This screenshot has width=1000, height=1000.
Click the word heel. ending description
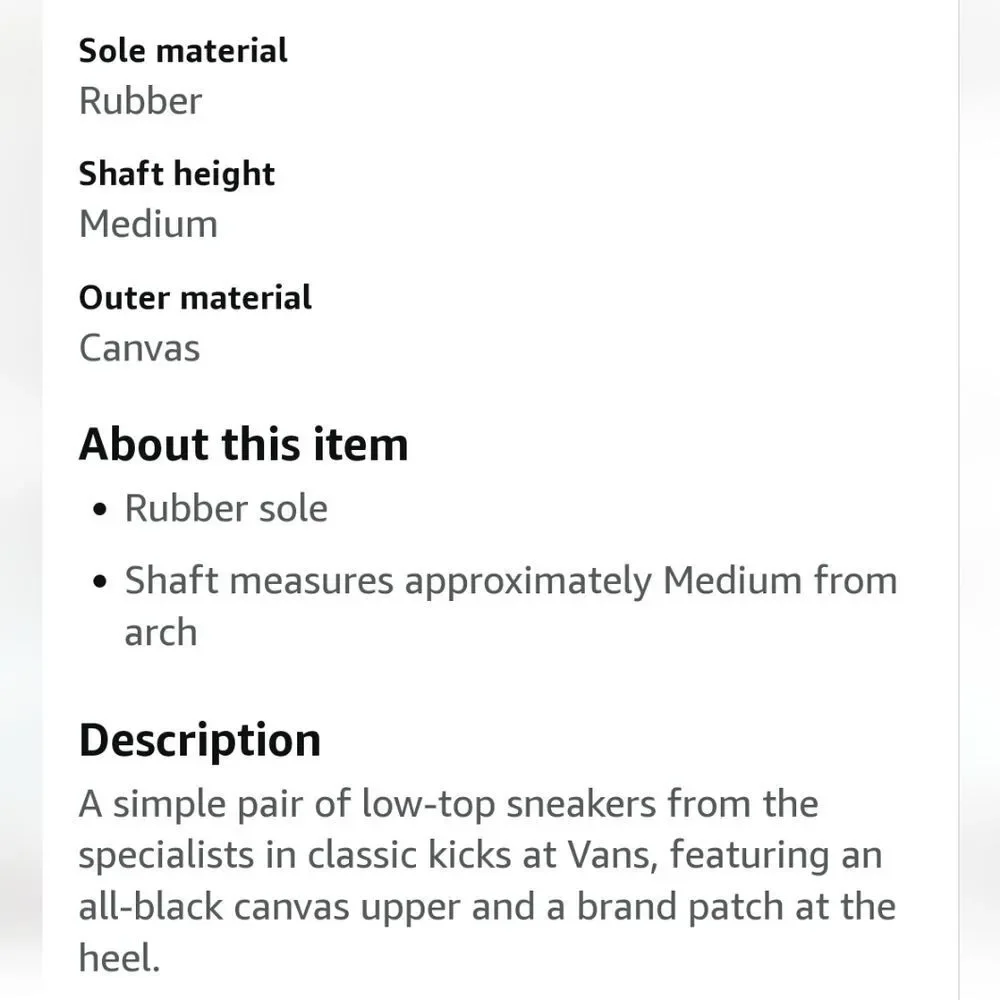coord(119,958)
